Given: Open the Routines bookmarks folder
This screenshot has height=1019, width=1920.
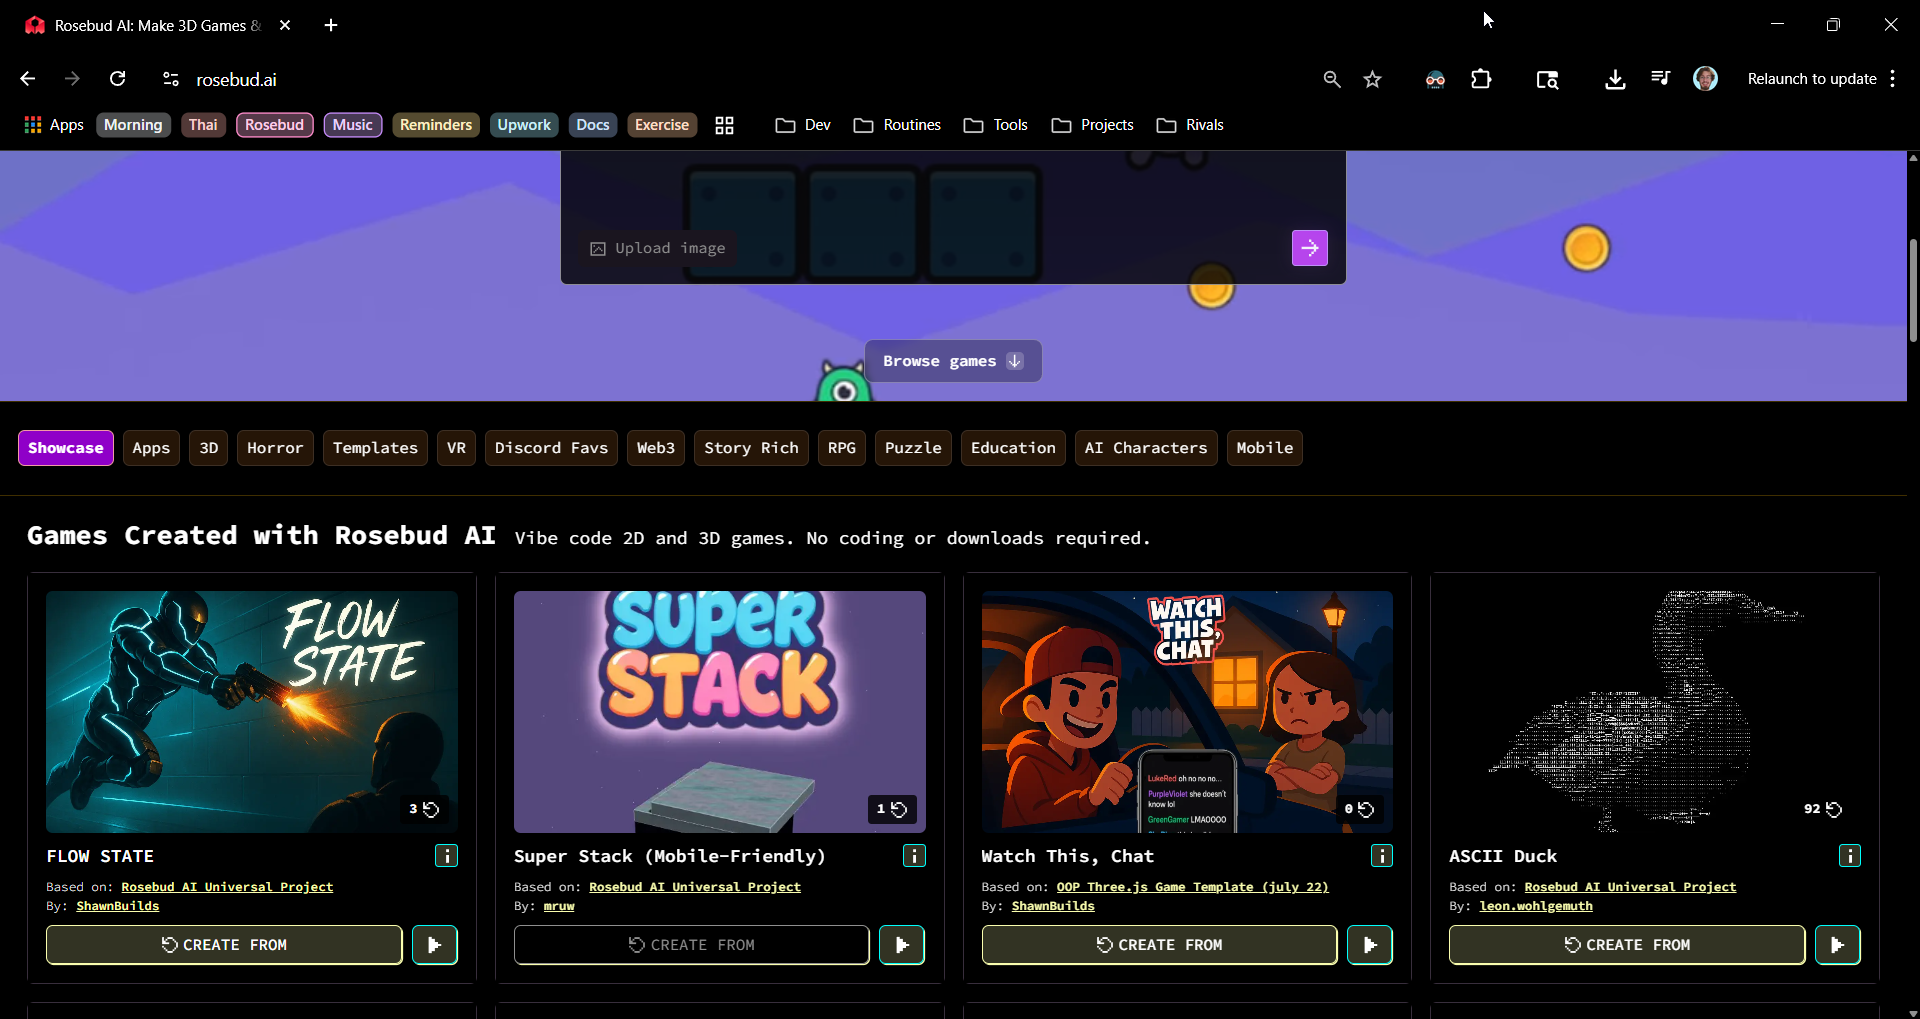Looking at the screenshot, I should pos(897,125).
